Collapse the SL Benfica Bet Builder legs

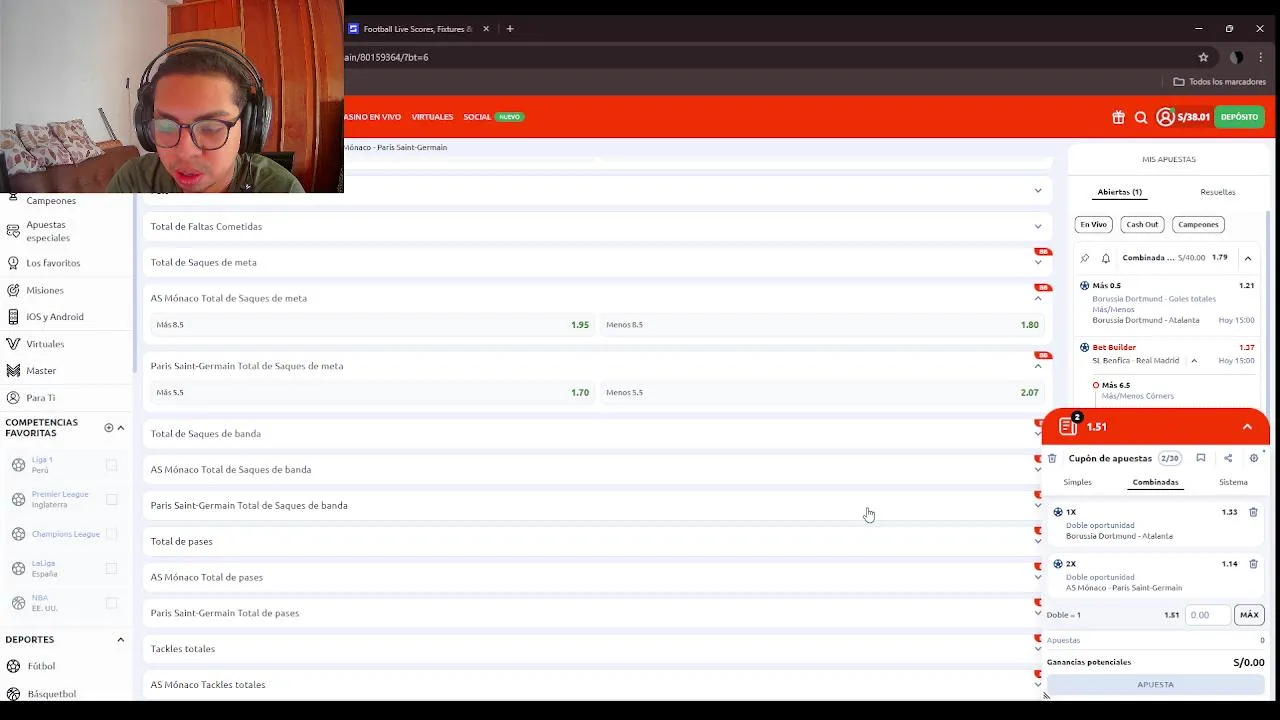[1194, 361]
